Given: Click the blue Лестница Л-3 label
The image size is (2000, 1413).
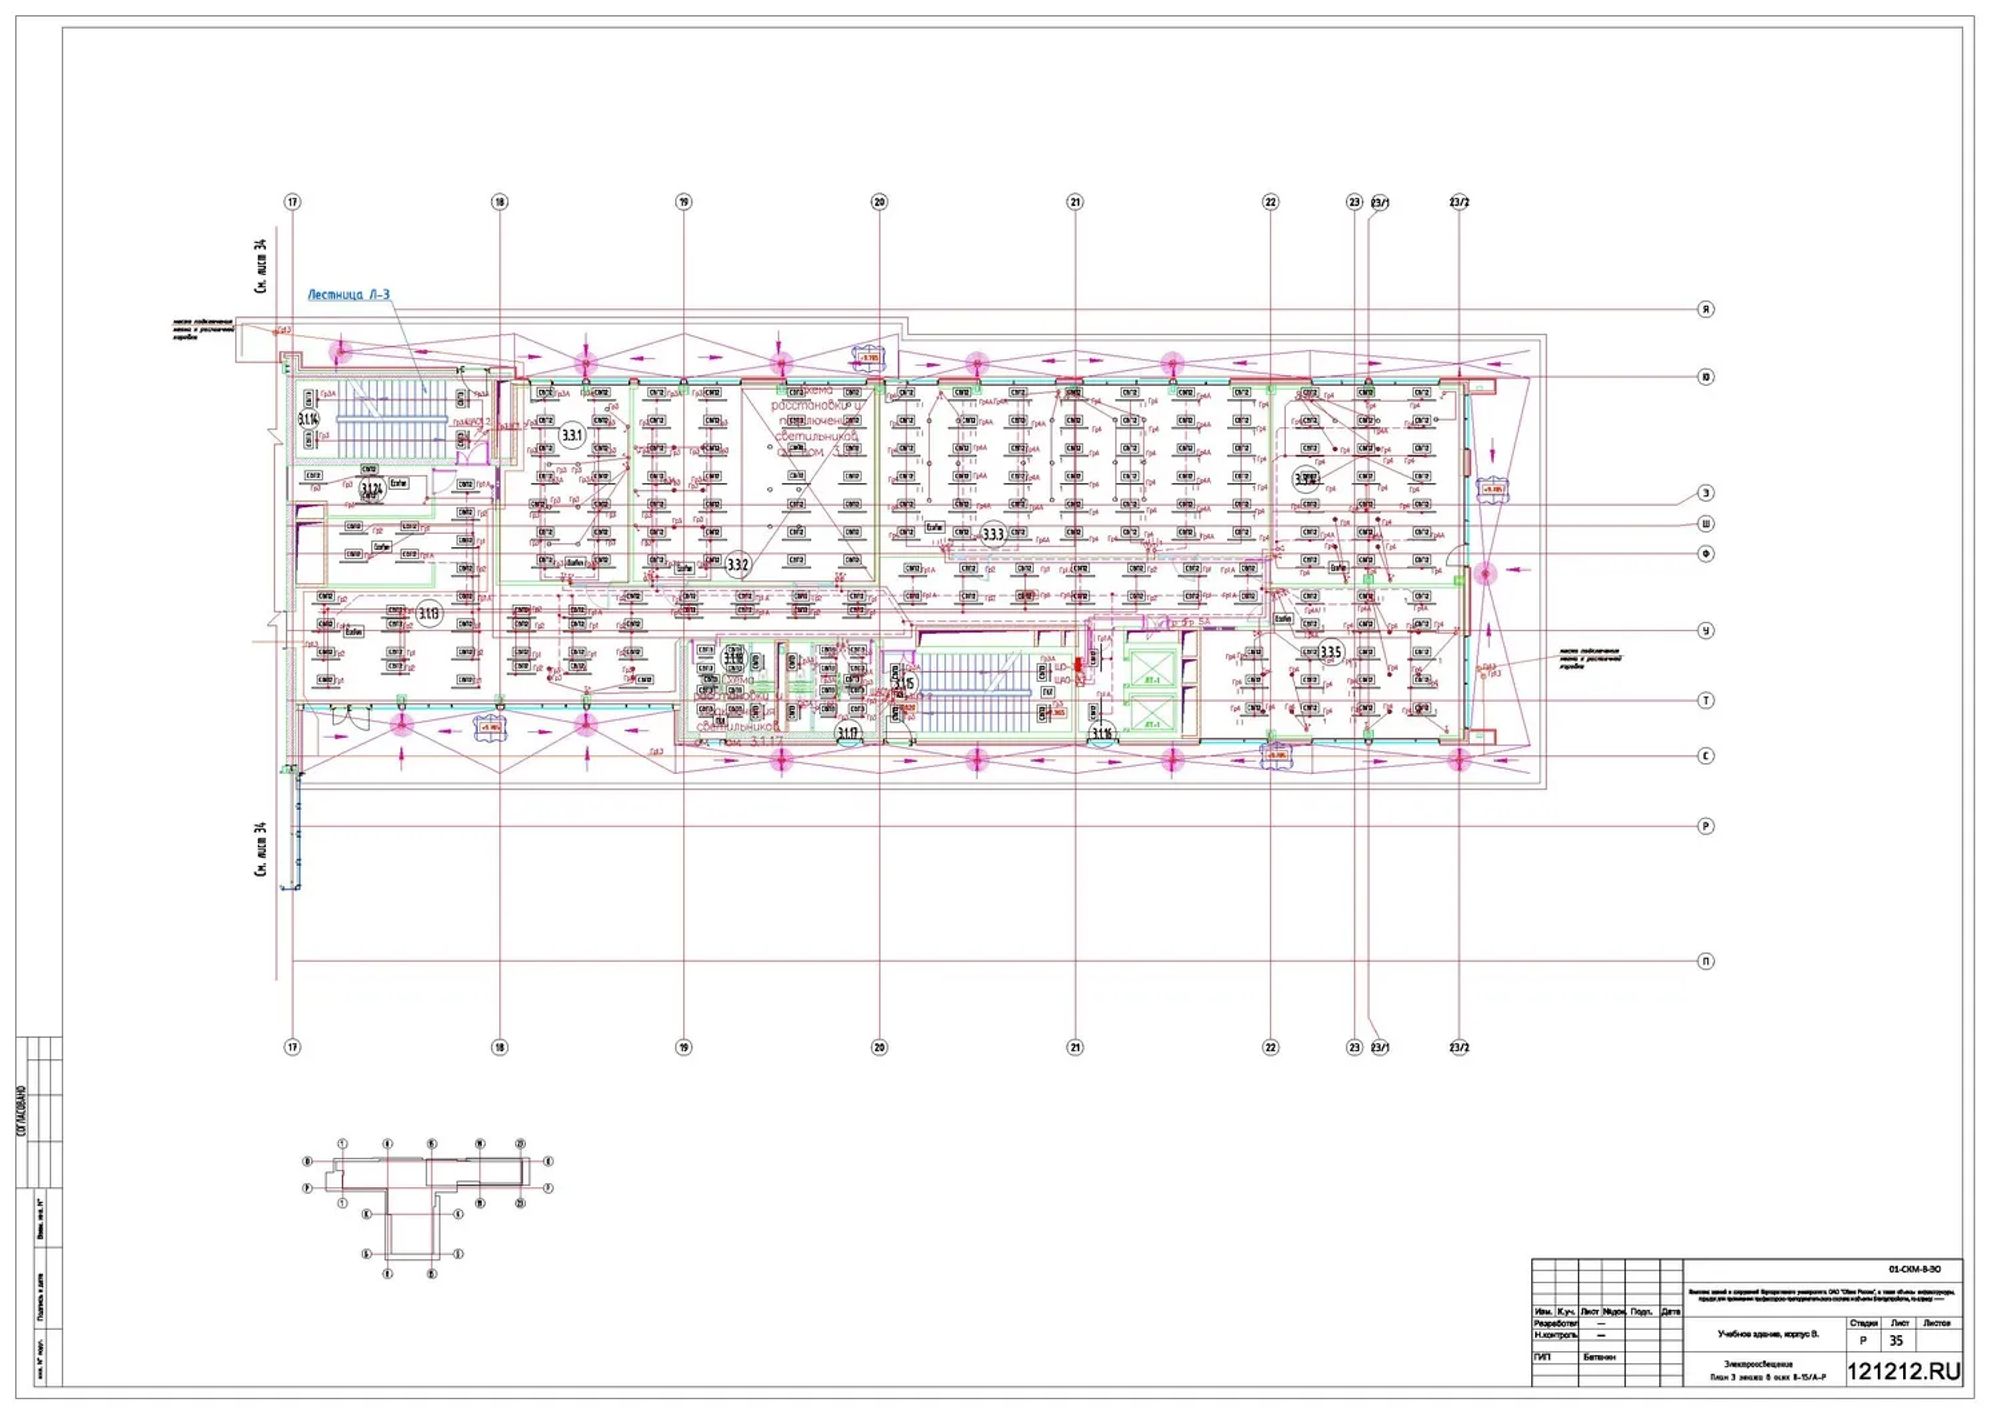Looking at the screenshot, I should pyautogui.click(x=348, y=295).
